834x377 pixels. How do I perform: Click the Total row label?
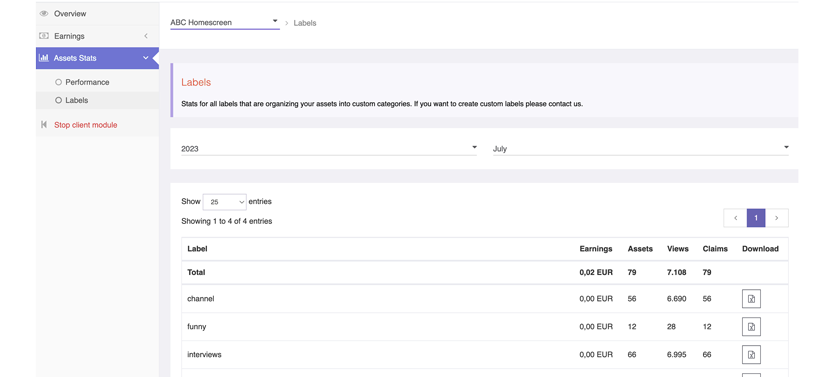[x=196, y=272]
